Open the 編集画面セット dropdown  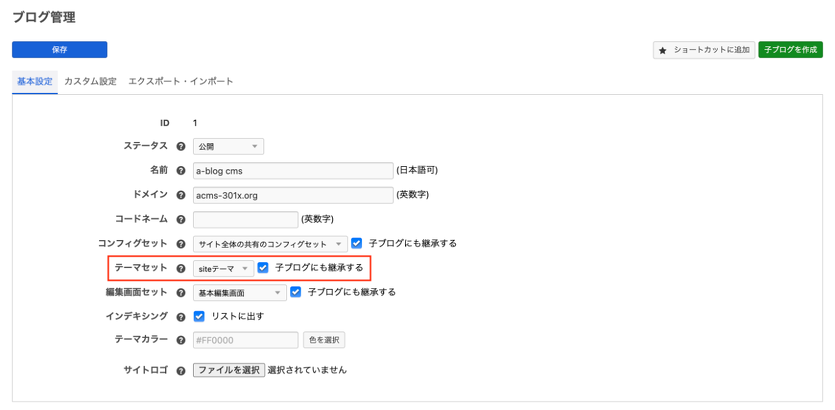pyautogui.click(x=239, y=293)
